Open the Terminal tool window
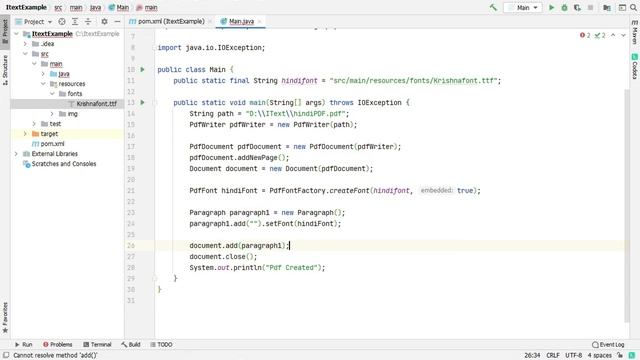 tap(97, 344)
